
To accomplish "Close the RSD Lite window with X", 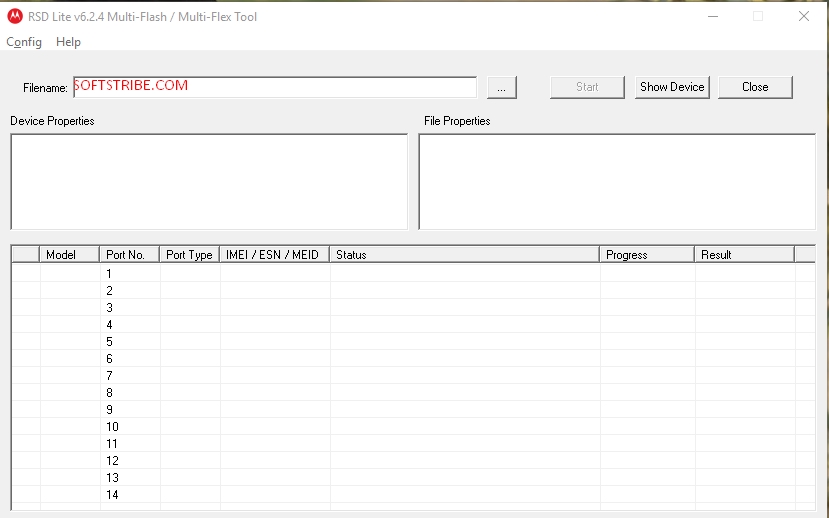I will click(804, 16).
